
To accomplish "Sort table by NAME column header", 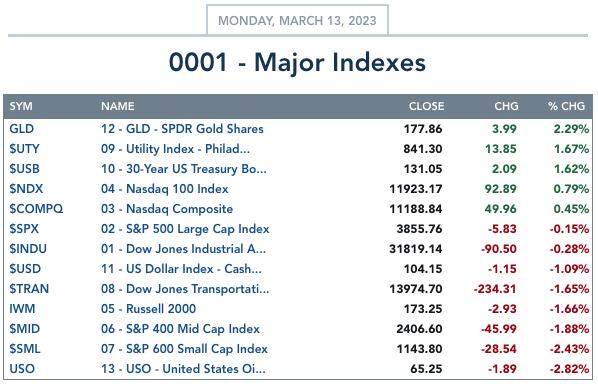I will click(117, 106).
